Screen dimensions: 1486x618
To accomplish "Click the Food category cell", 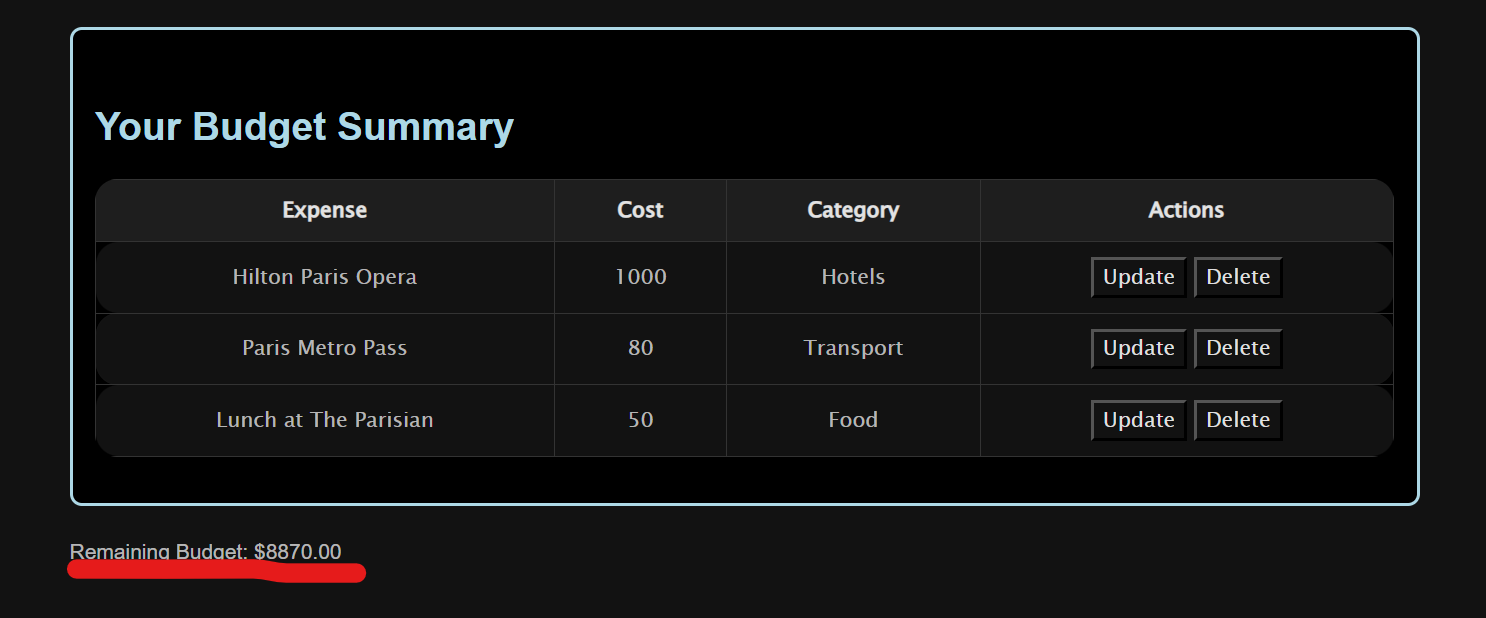I will coord(853,420).
